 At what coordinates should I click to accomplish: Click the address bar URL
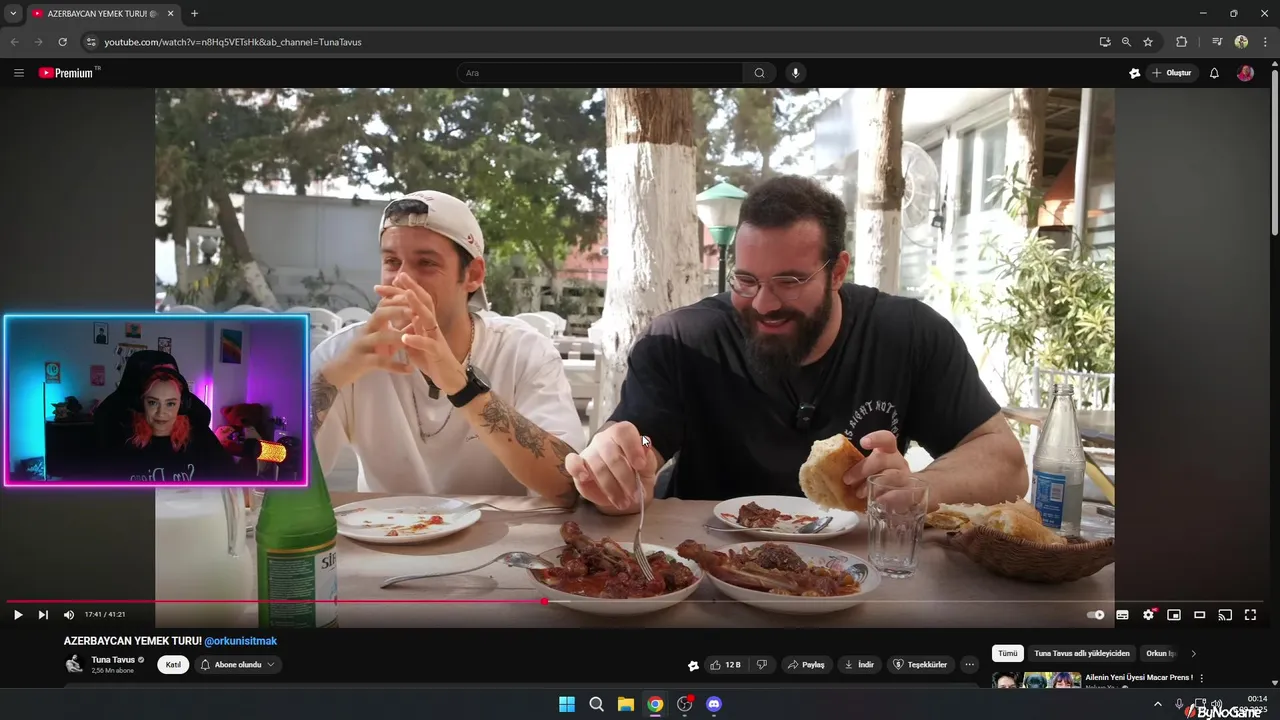point(233,42)
